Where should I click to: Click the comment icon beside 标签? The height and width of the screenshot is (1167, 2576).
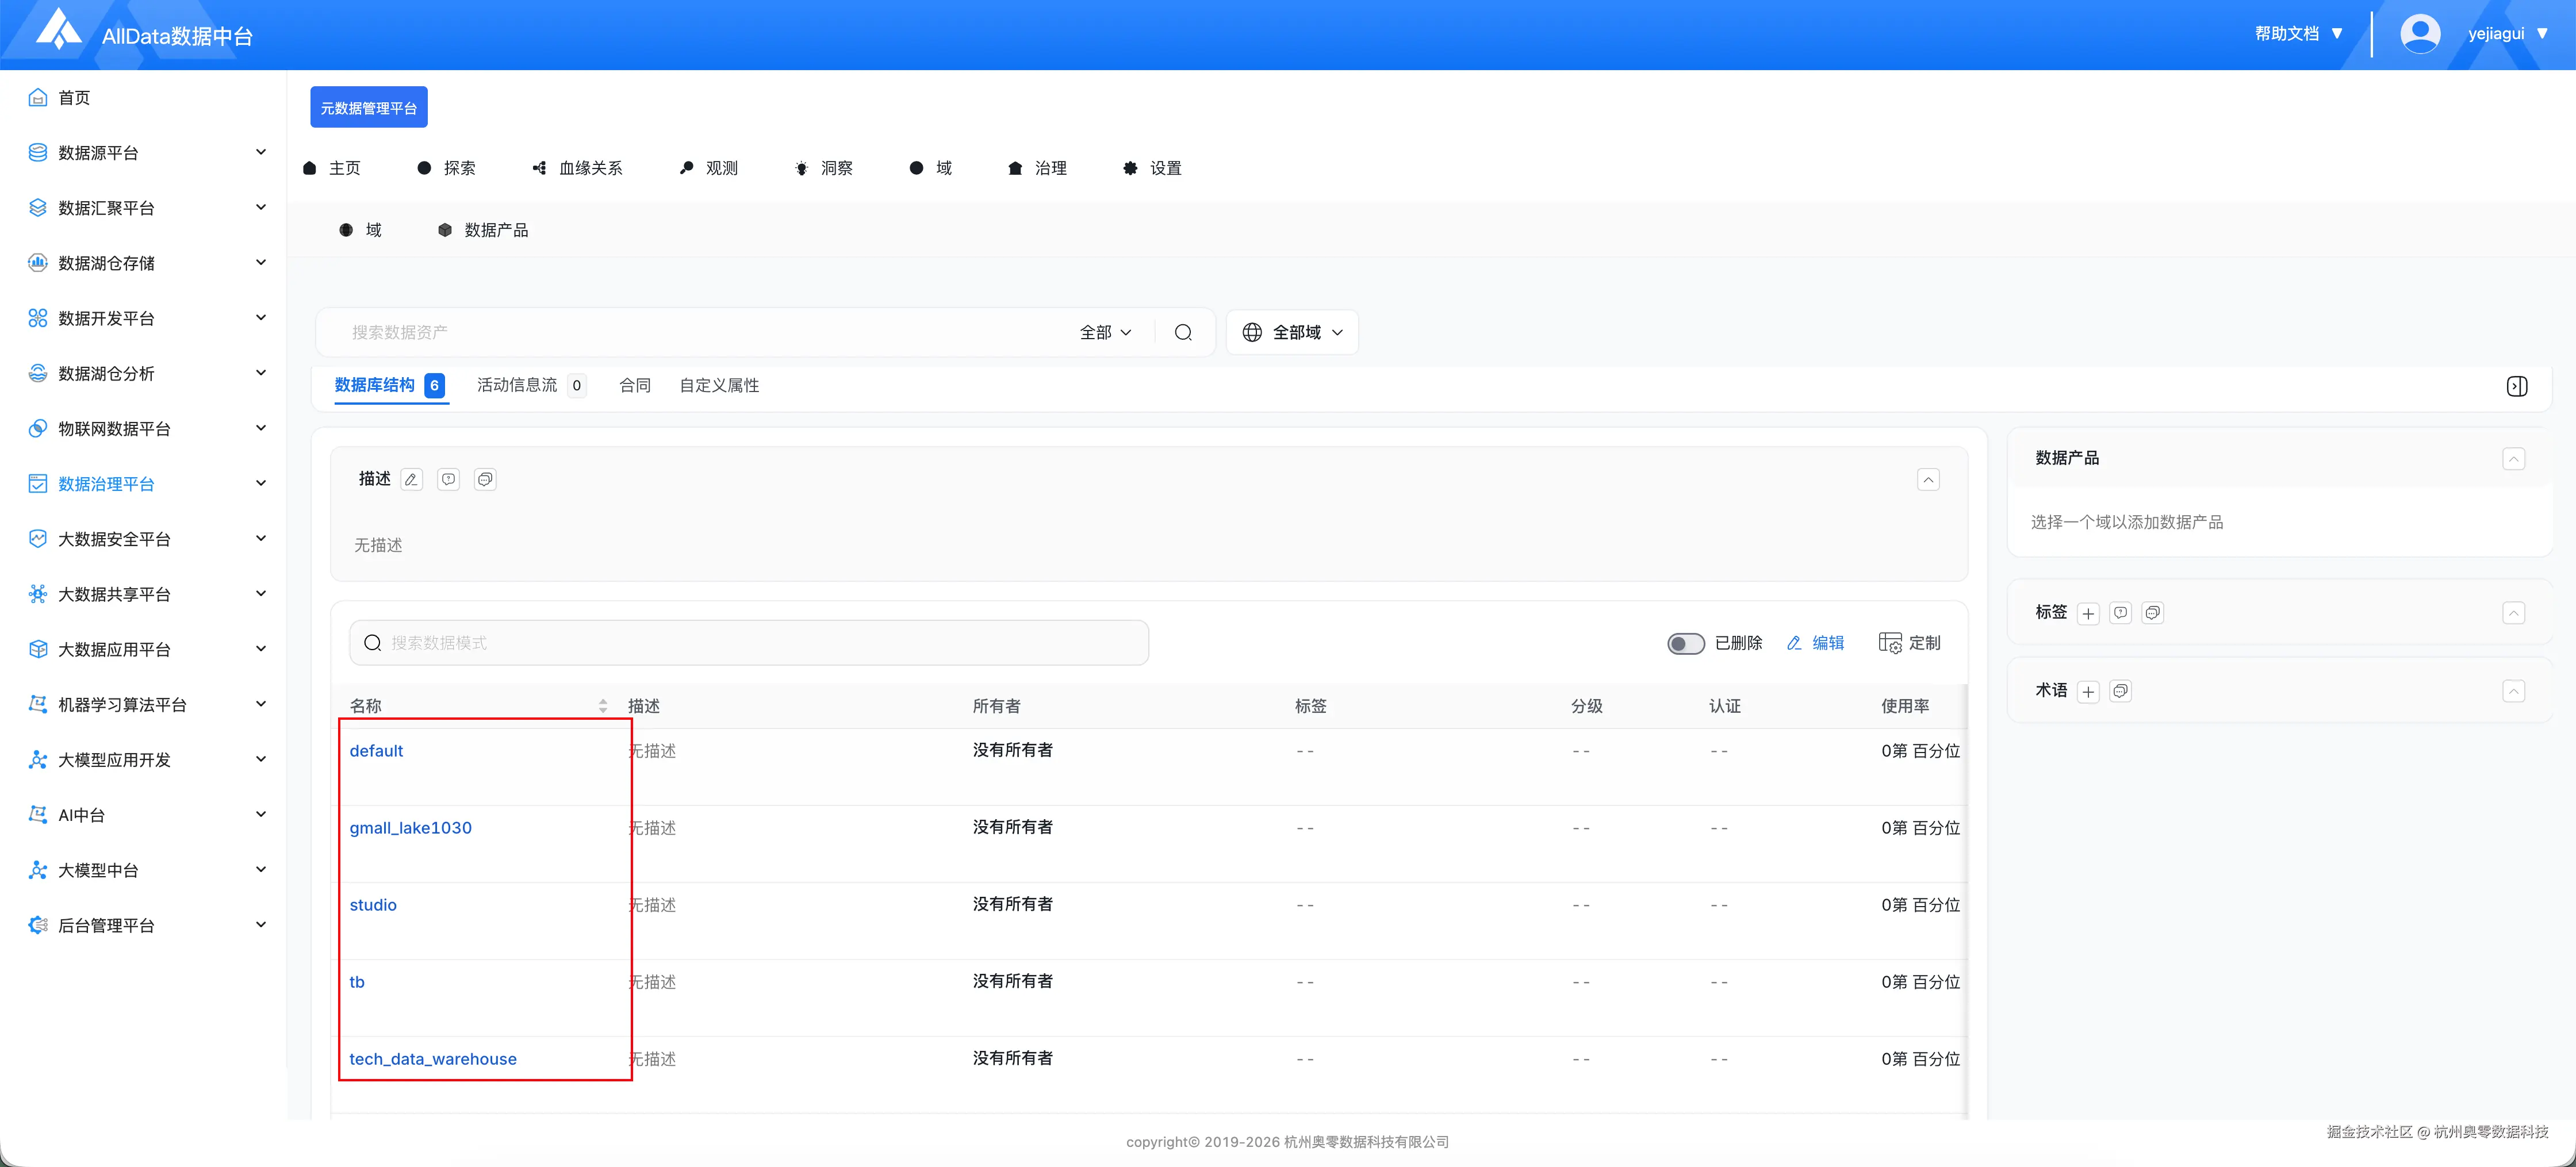(x=2120, y=613)
